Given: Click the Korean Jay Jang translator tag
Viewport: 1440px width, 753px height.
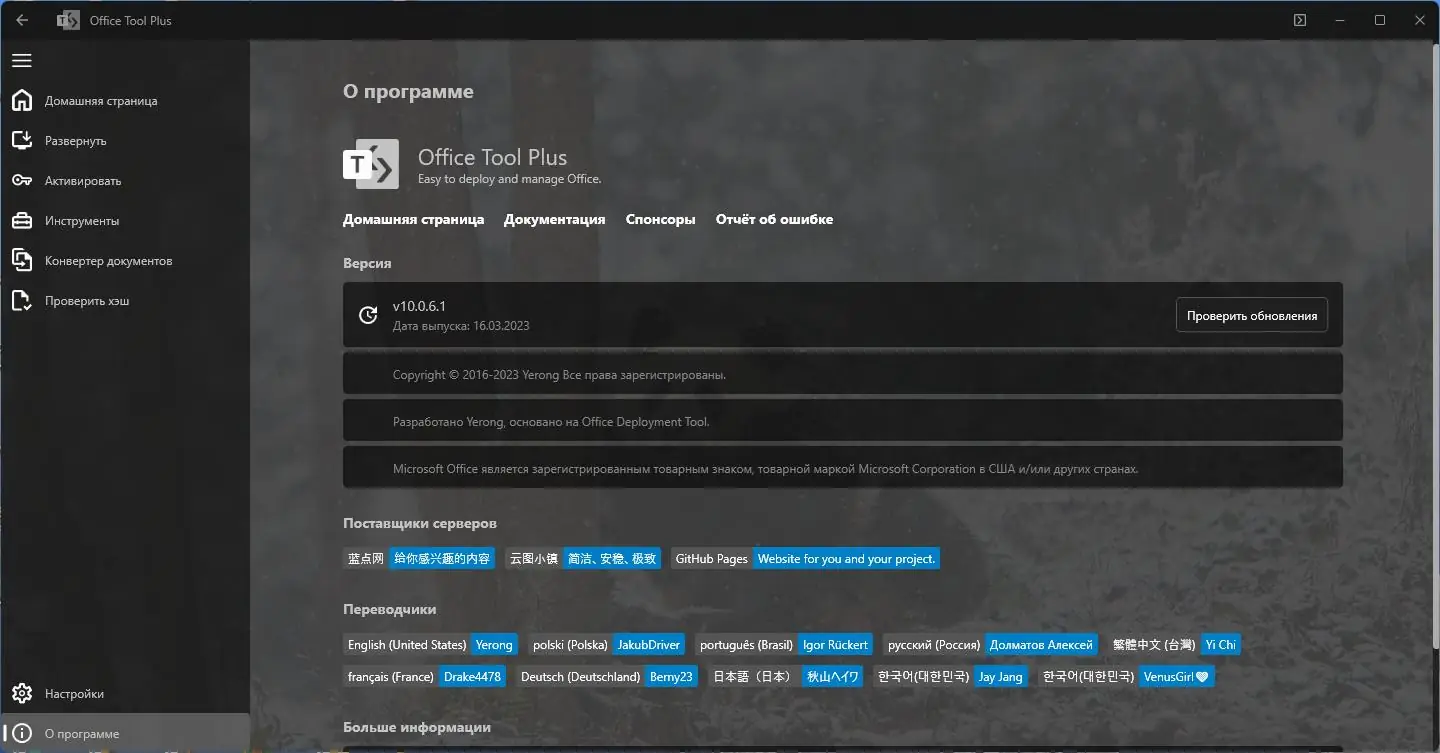Looking at the screenshot, I should coord(951,676).
